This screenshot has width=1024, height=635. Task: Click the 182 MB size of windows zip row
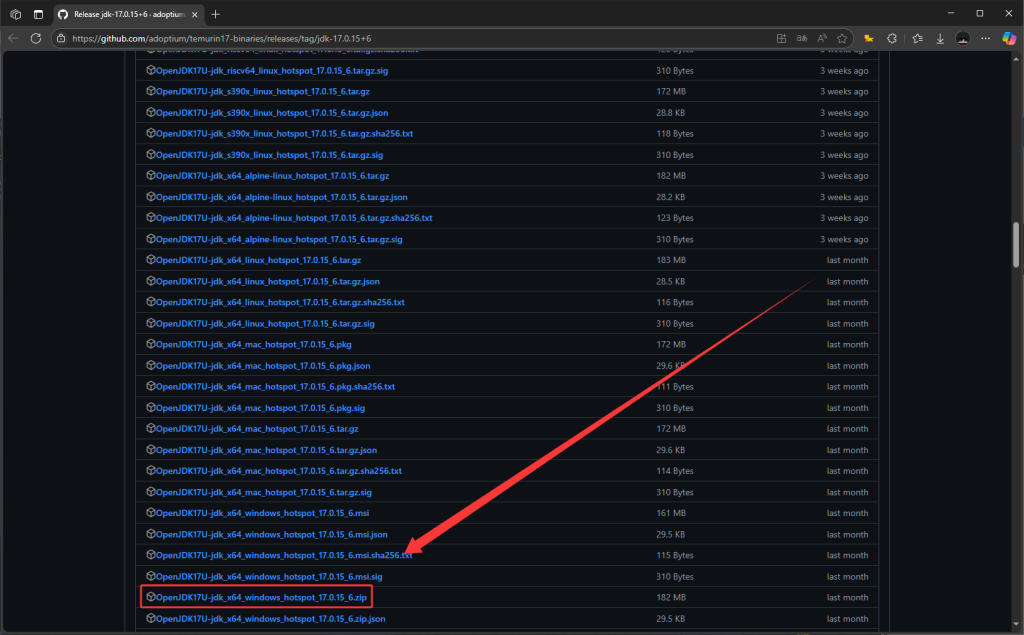click(x=671, y=598)
